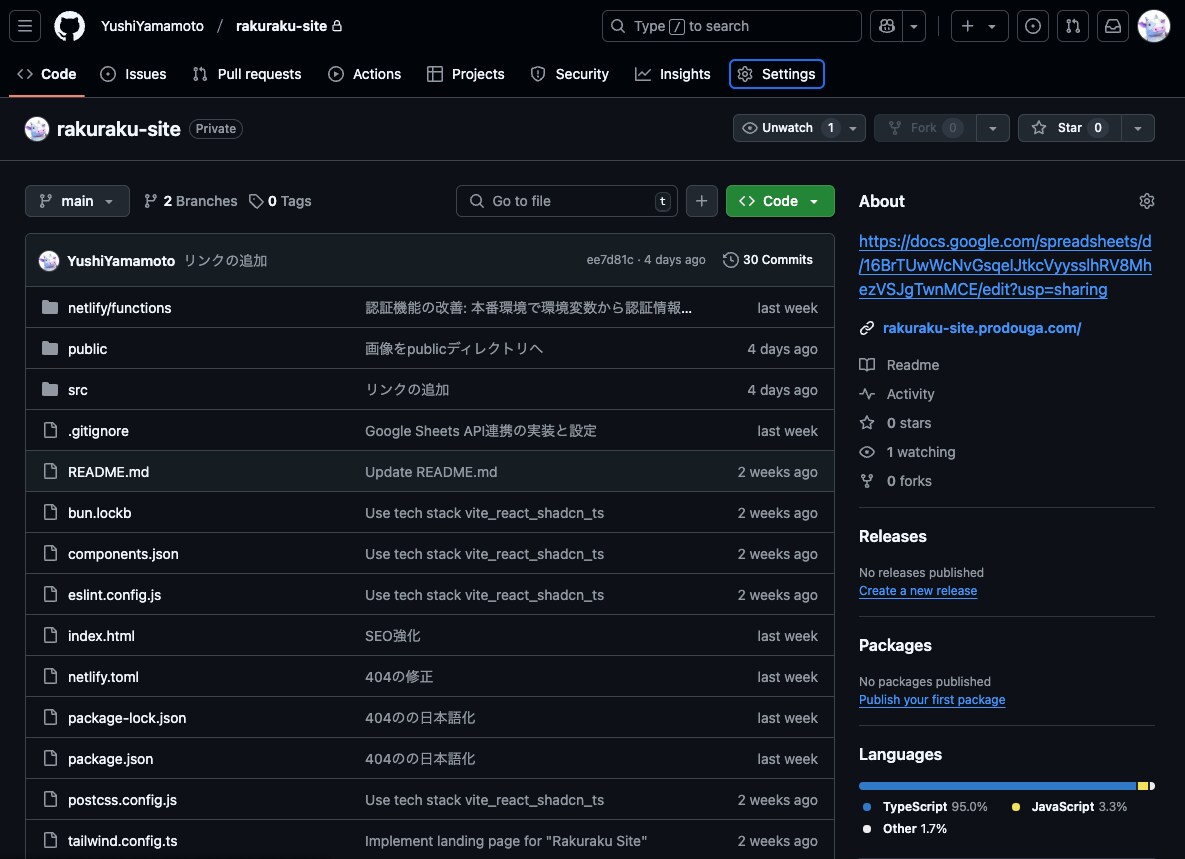Open eslint.config.js file
This screenshot has width=1185, height=859.
coord(114,595)
